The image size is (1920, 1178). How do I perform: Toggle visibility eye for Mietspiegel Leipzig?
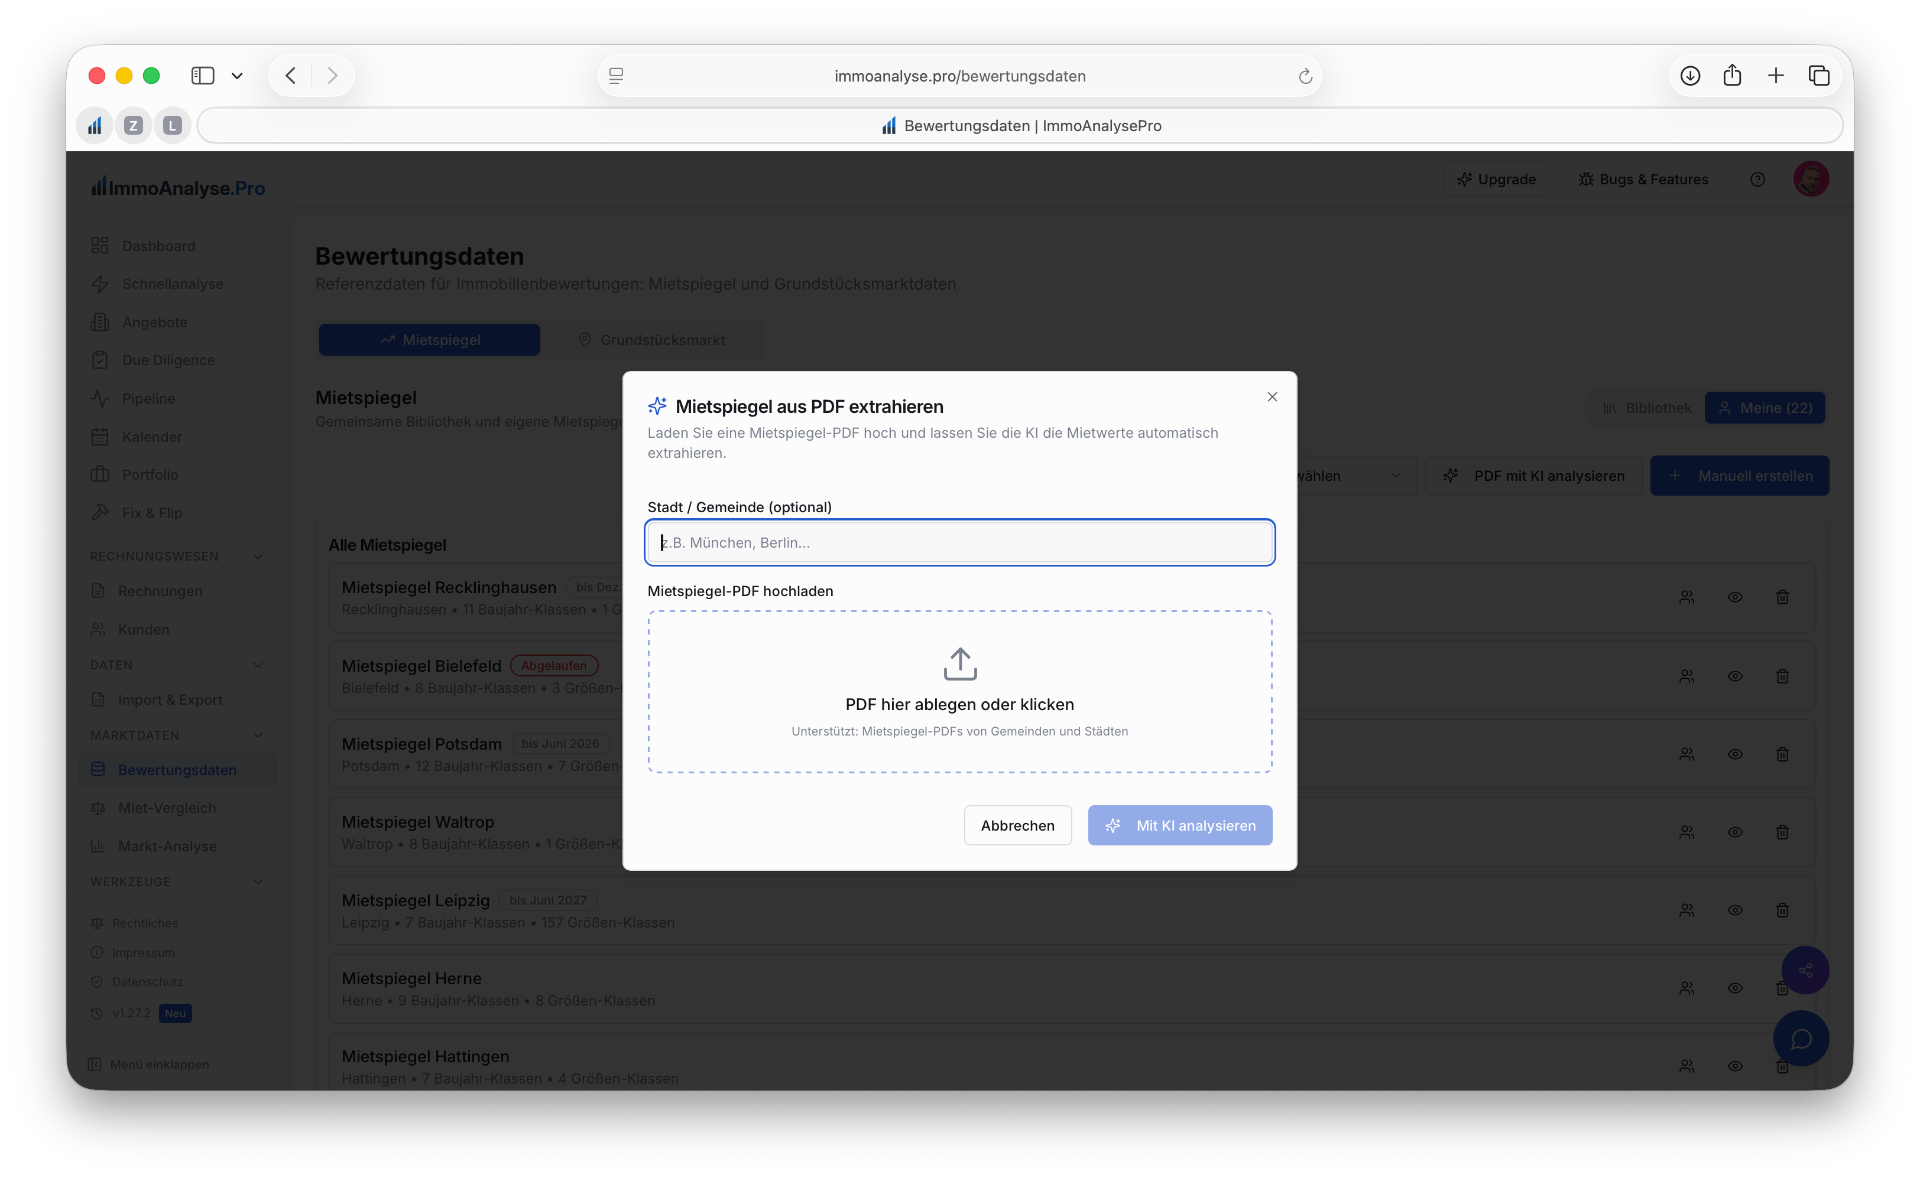pos(1735,910)
